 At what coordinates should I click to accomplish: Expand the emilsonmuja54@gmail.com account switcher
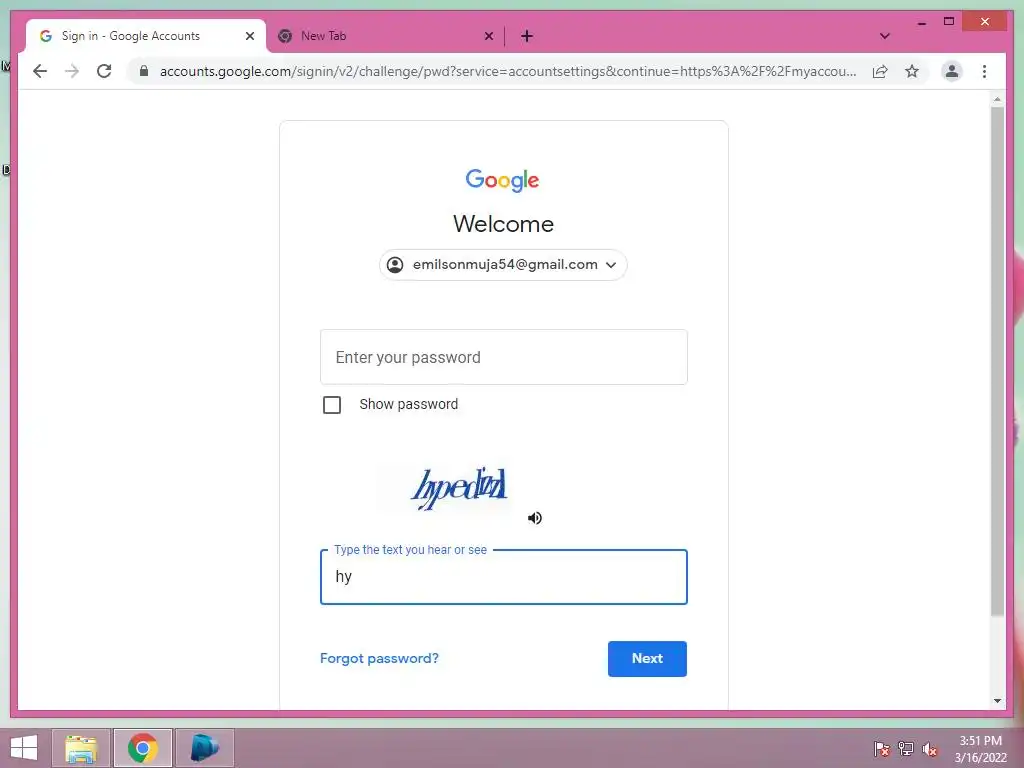click(503, 264)
